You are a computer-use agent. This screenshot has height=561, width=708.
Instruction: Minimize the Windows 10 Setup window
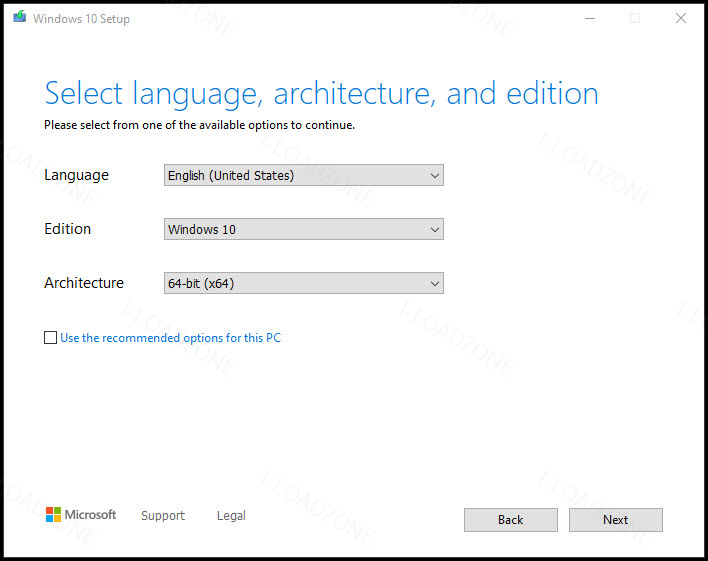click(x=590, y=19)
